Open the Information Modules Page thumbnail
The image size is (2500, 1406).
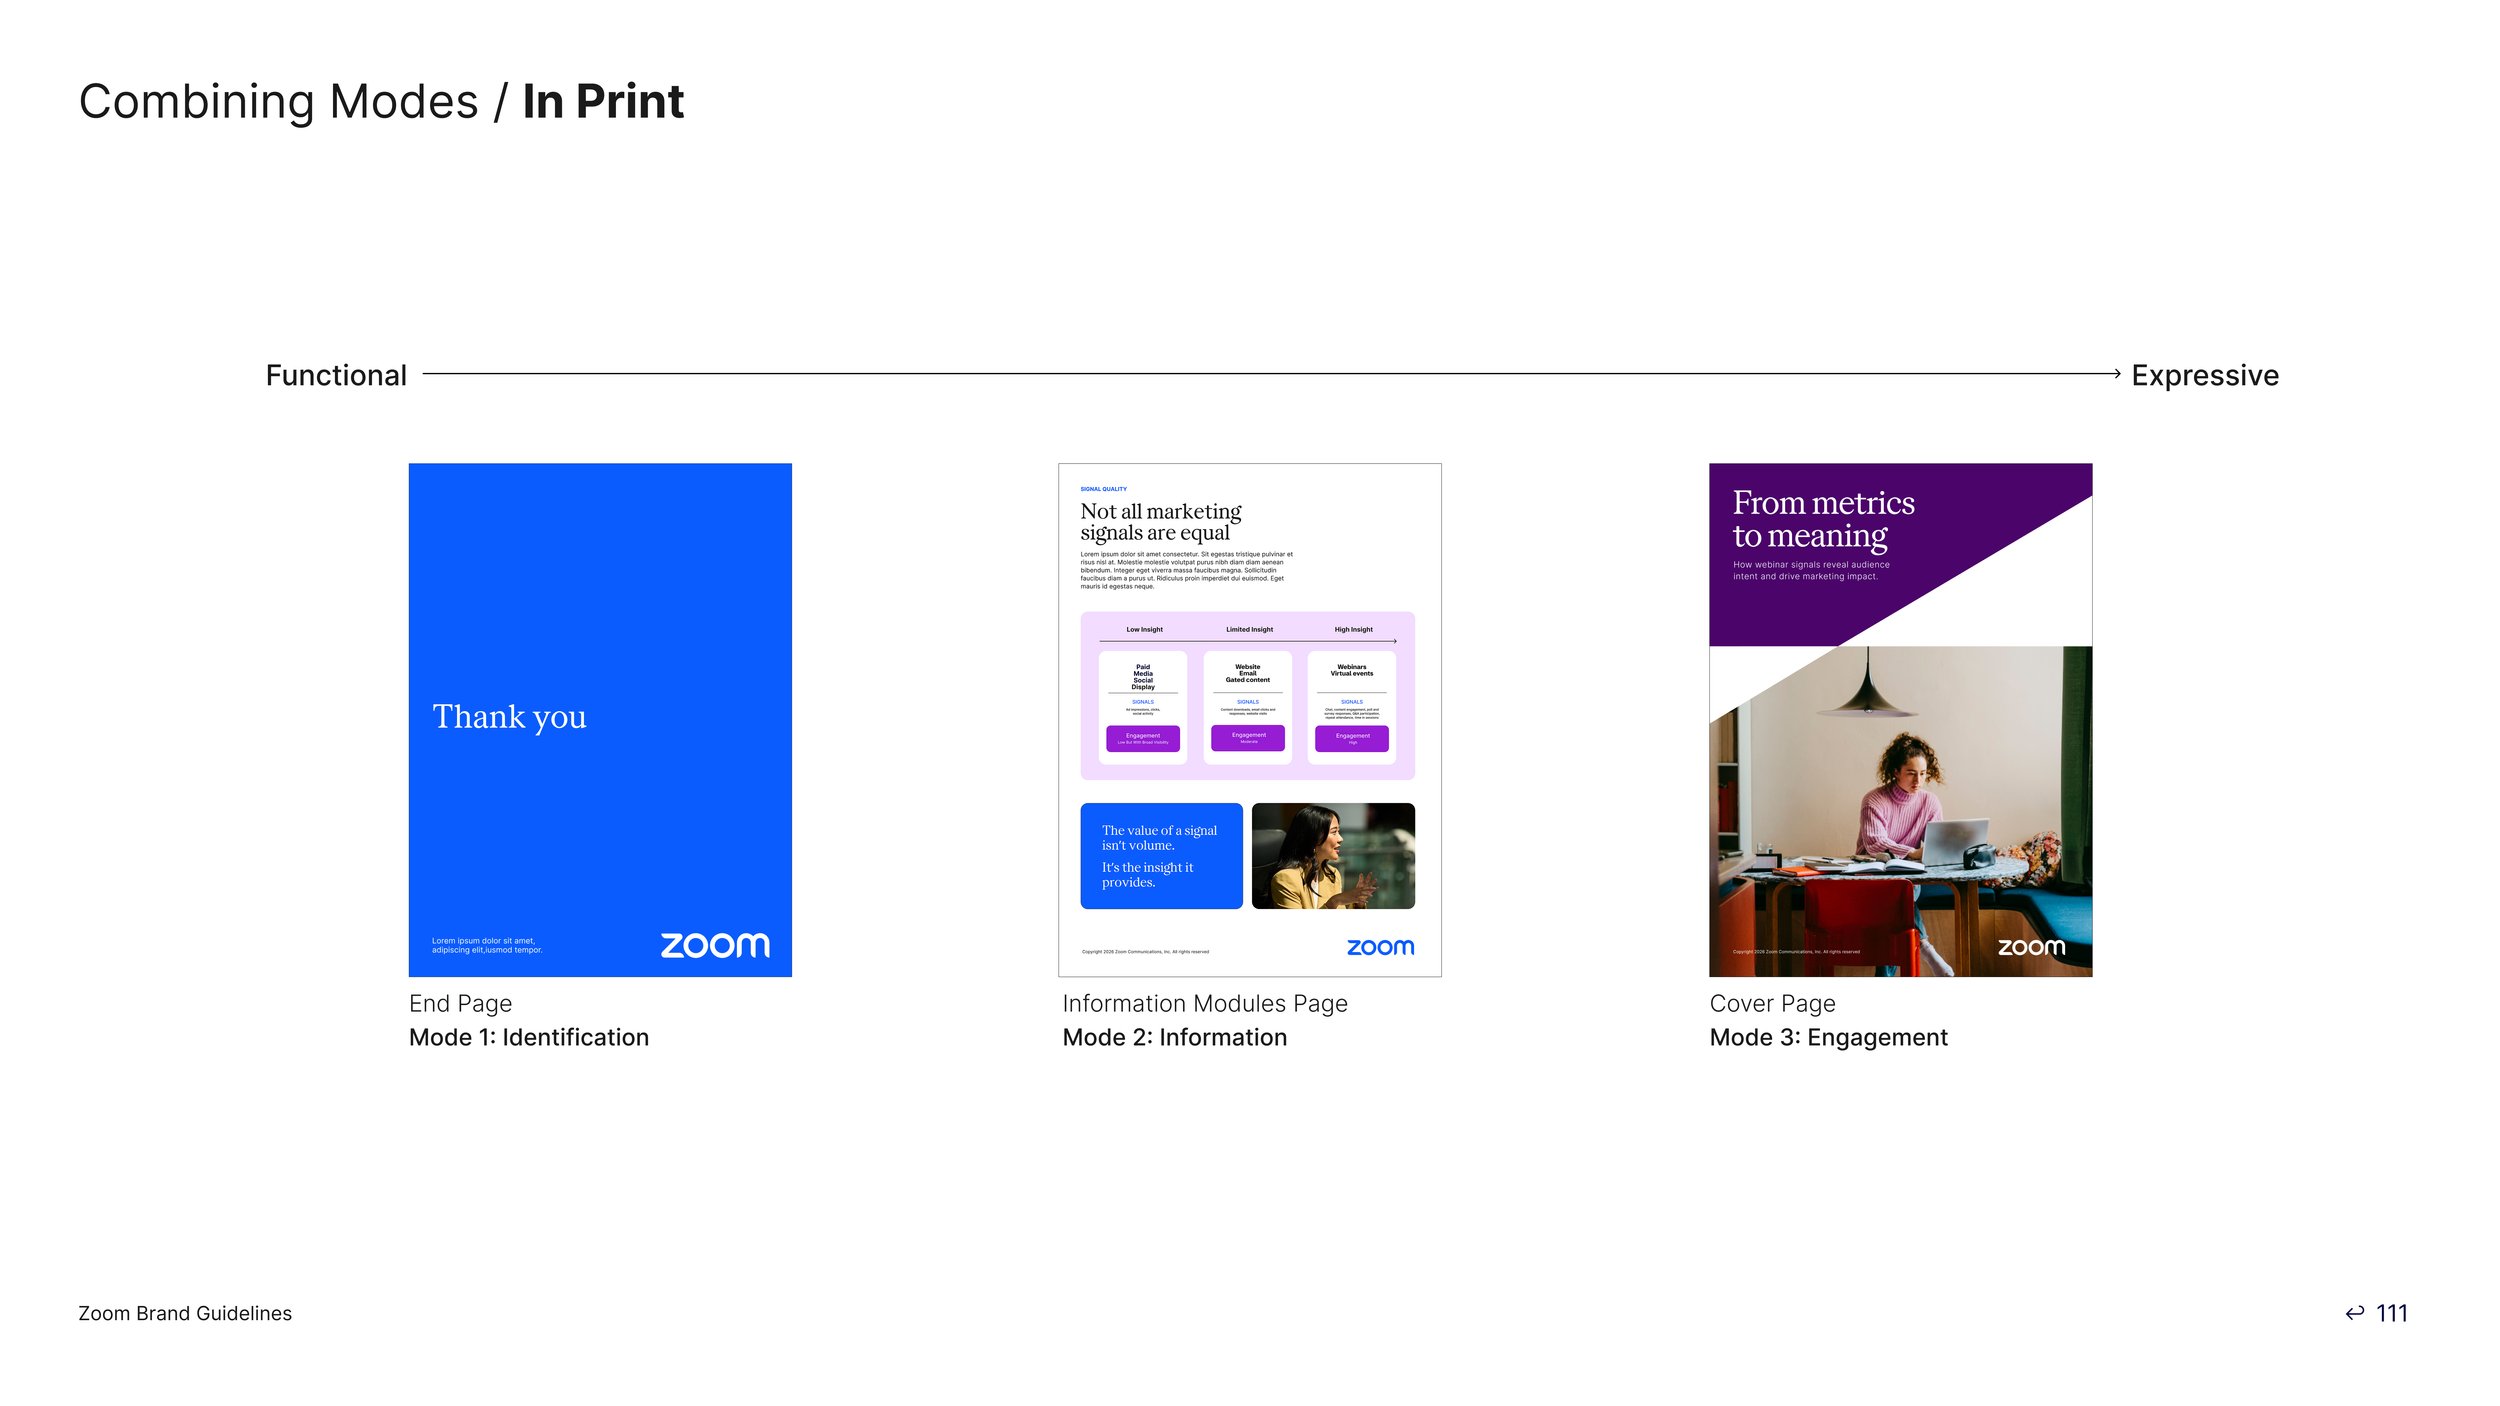1250,720
